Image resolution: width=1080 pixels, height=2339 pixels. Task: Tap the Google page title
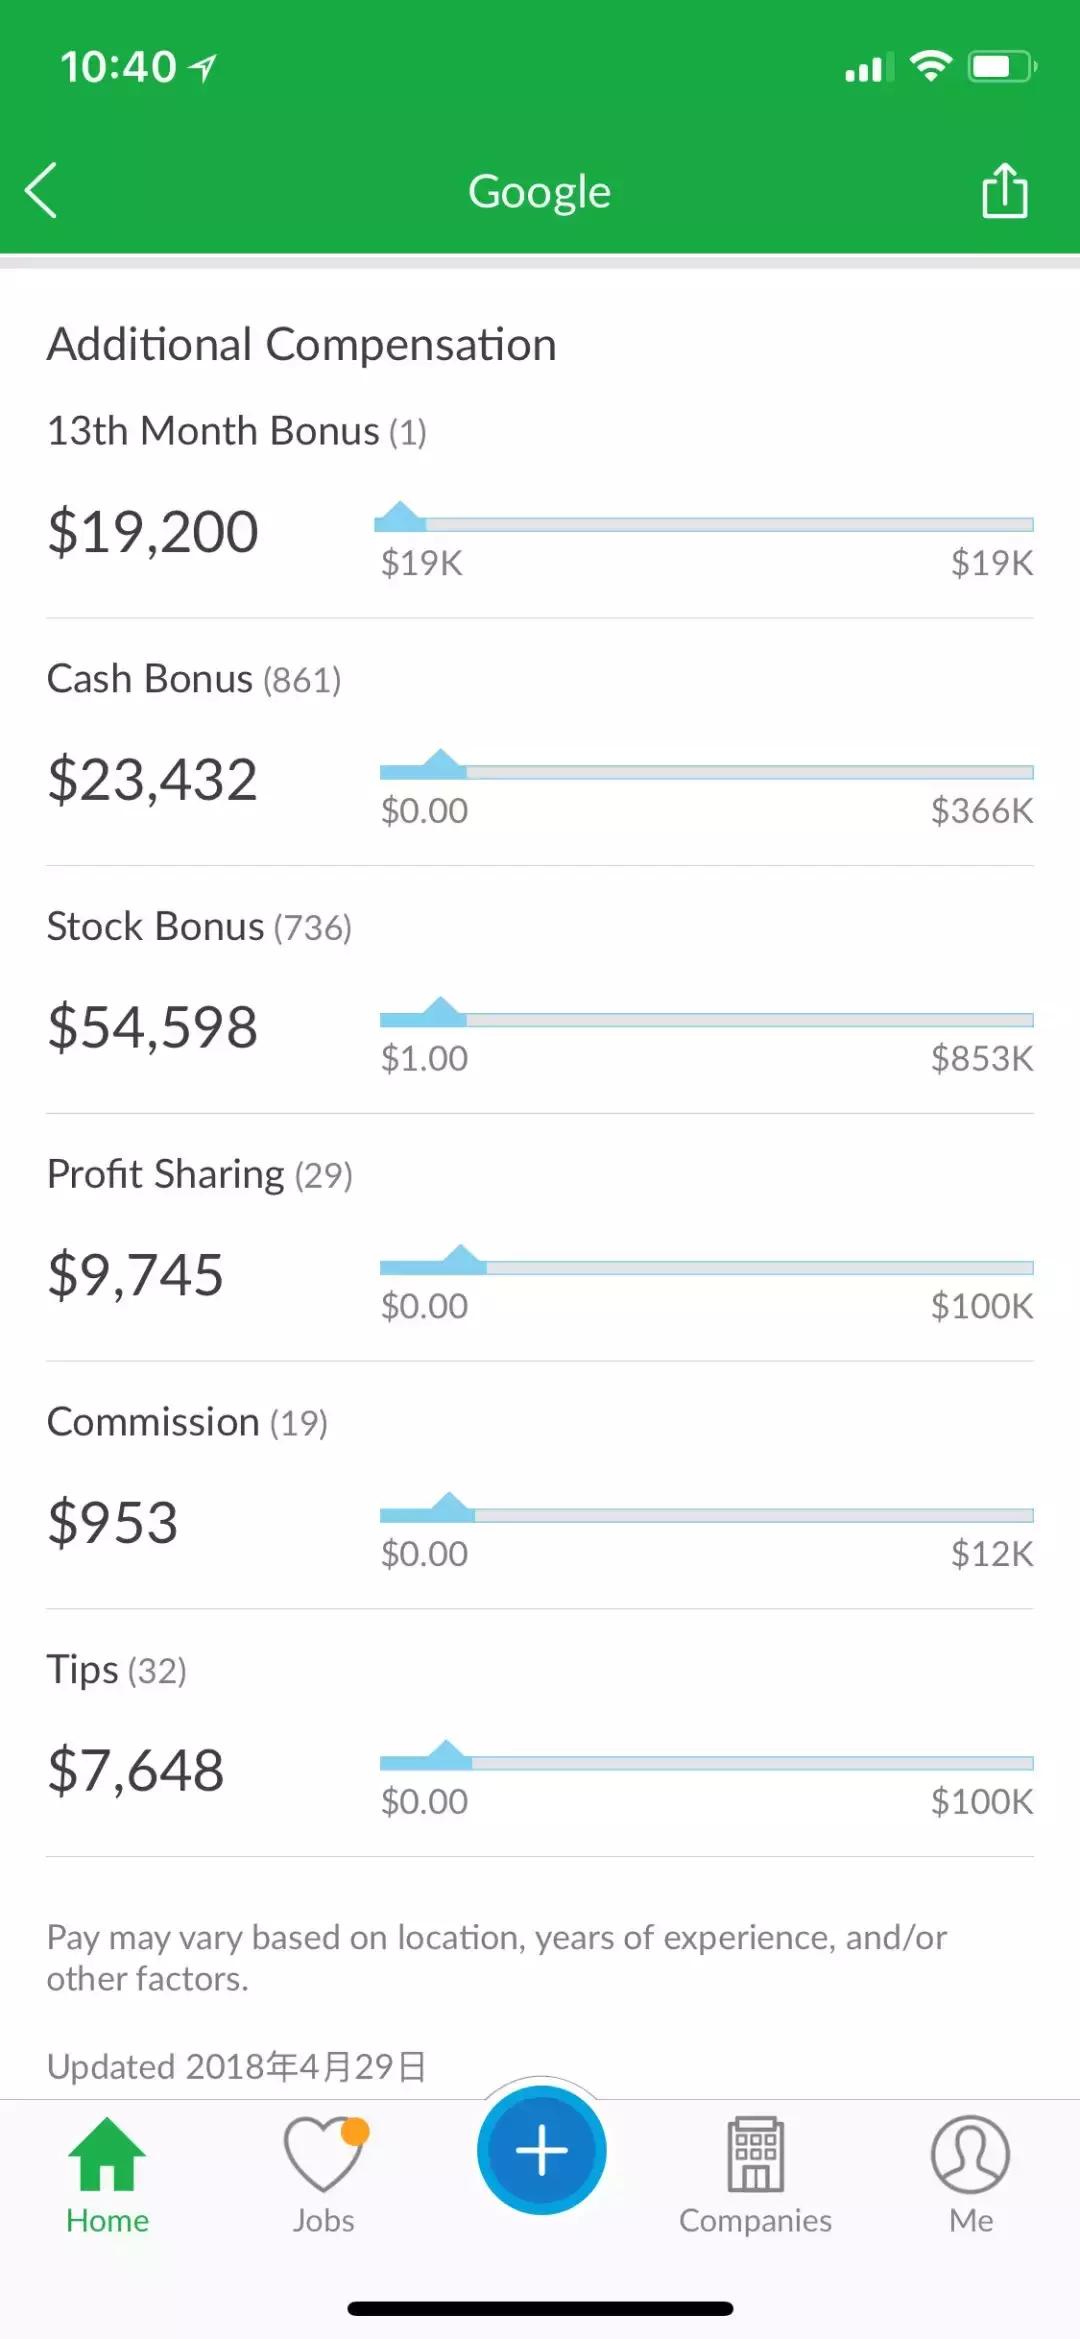pyautogui.click(x=539, y=191)
